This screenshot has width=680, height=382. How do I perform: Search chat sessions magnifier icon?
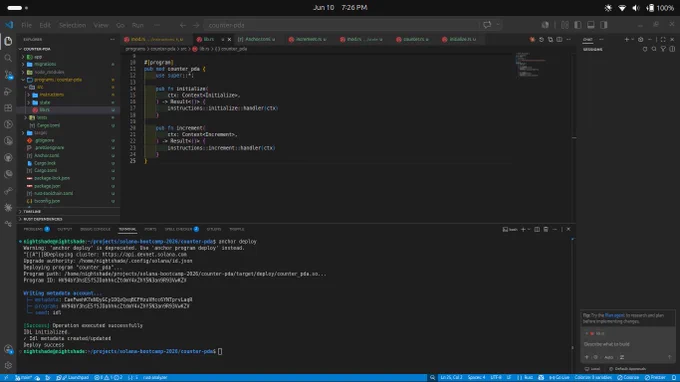coord(654,49)
